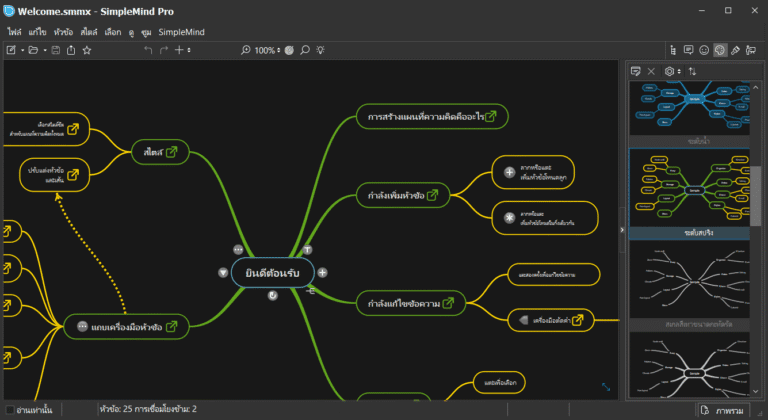Expand the add topic options arrow
Image resolution: width=768 pixels, height=420 pixels.
point(189,50)
